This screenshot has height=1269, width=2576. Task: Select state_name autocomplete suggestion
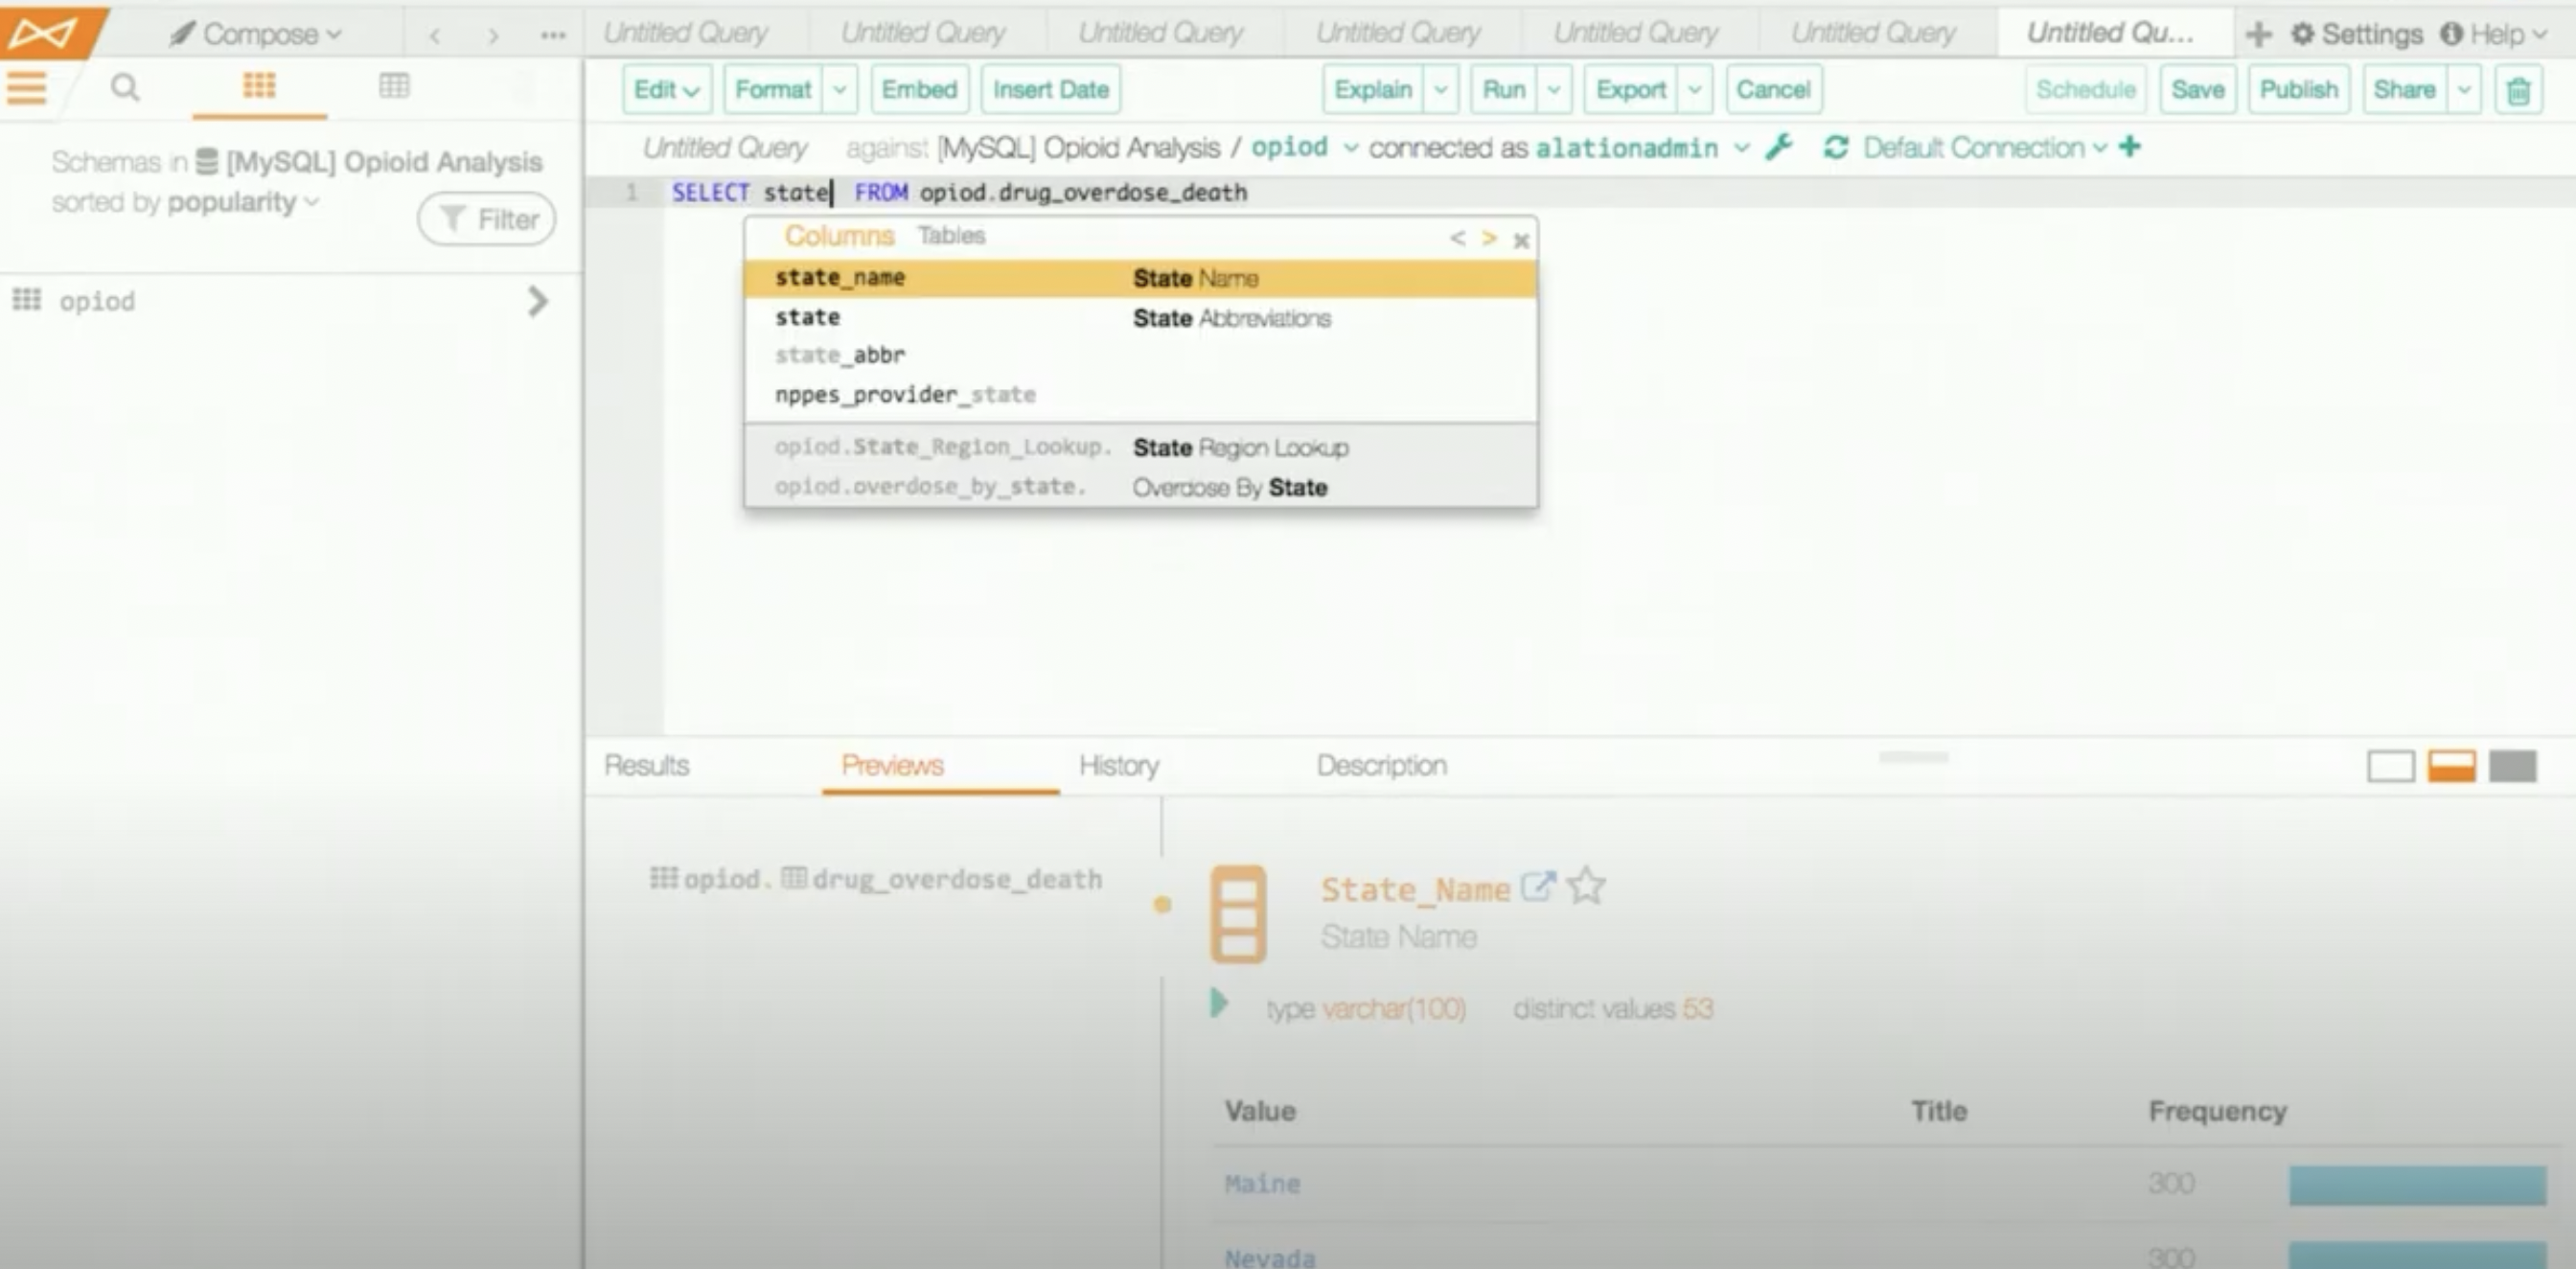1140,278
